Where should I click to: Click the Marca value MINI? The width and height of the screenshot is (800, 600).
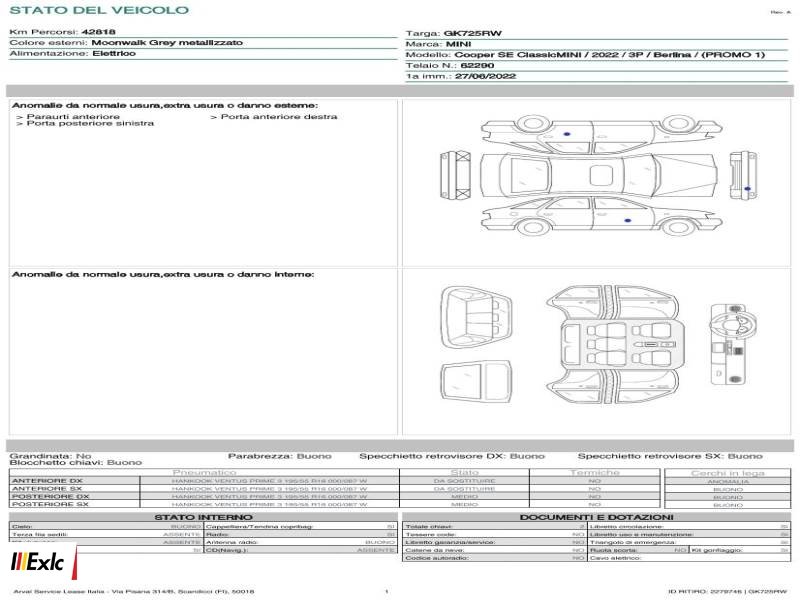click(x=459, y=44)
